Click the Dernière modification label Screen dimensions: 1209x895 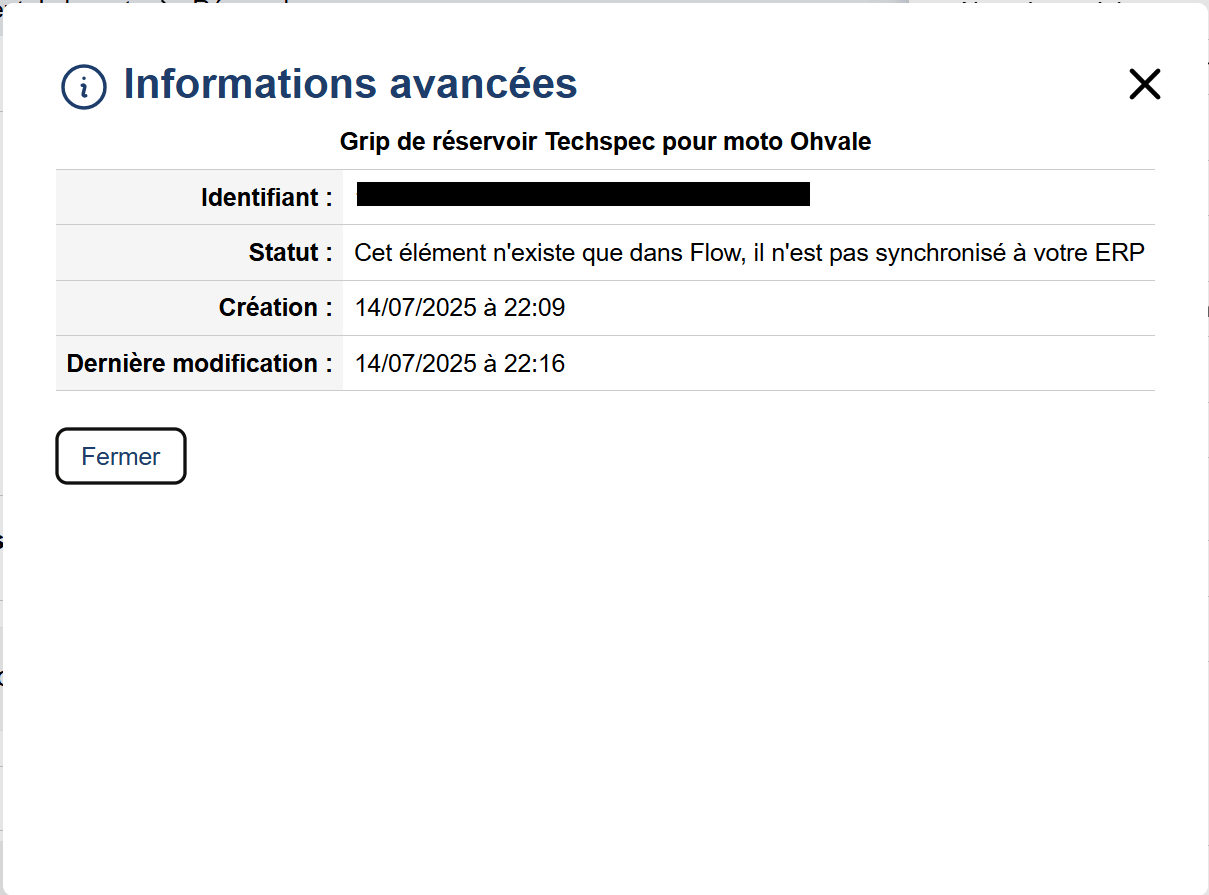pos(199,363)
